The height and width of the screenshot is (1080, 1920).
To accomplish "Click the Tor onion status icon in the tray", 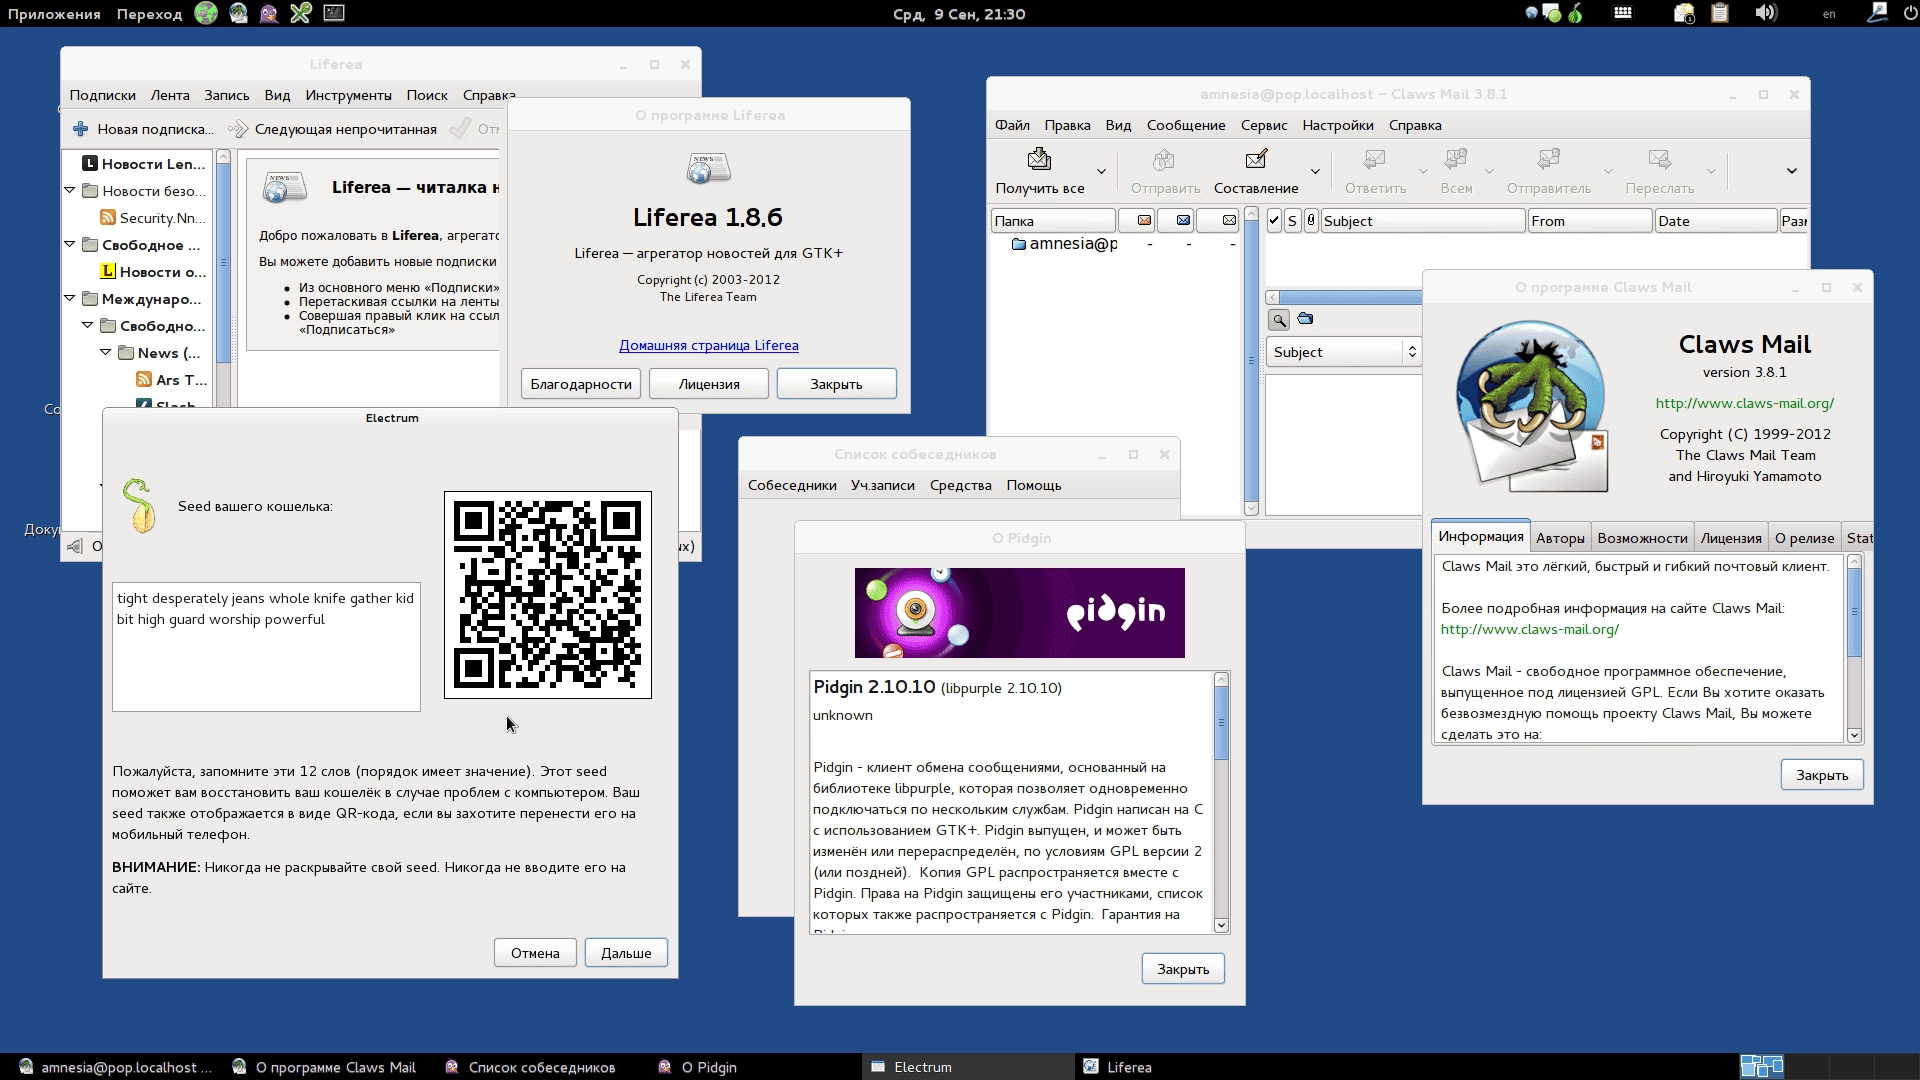I will click(x=1576, y=13).
